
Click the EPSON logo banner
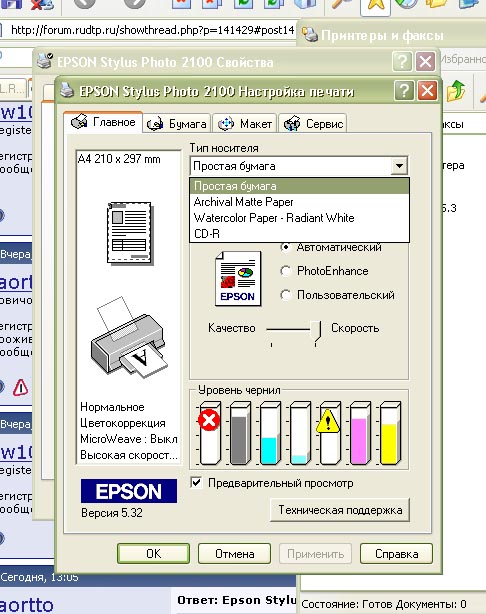129,491
